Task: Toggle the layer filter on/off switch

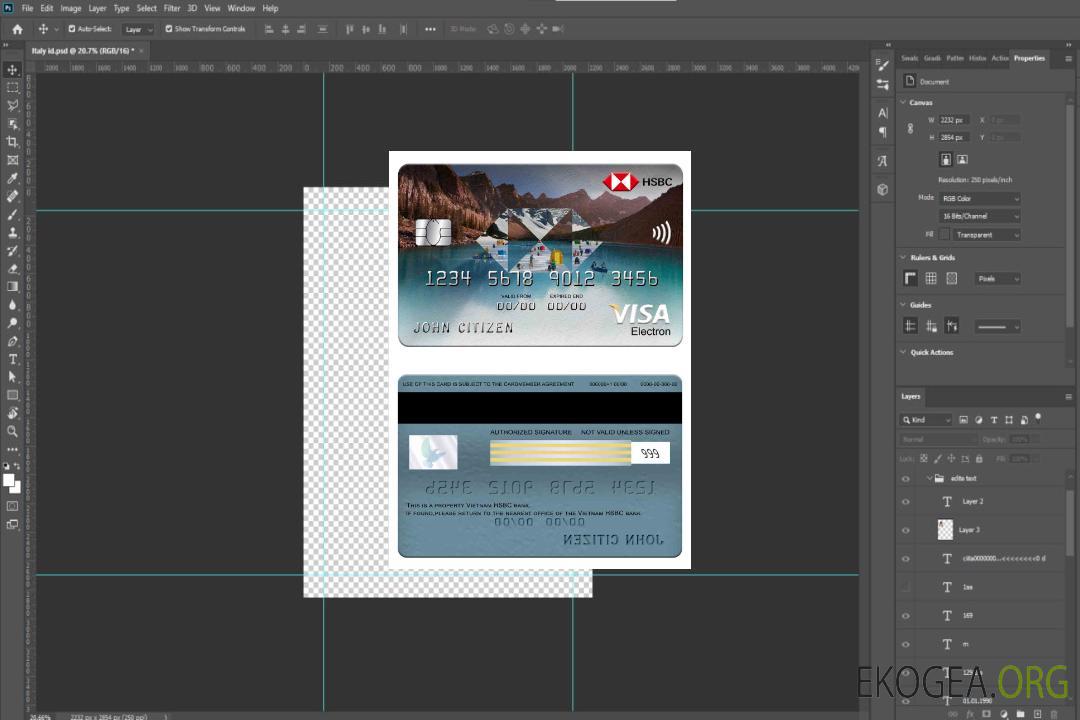Action: tap(1038, 418)
